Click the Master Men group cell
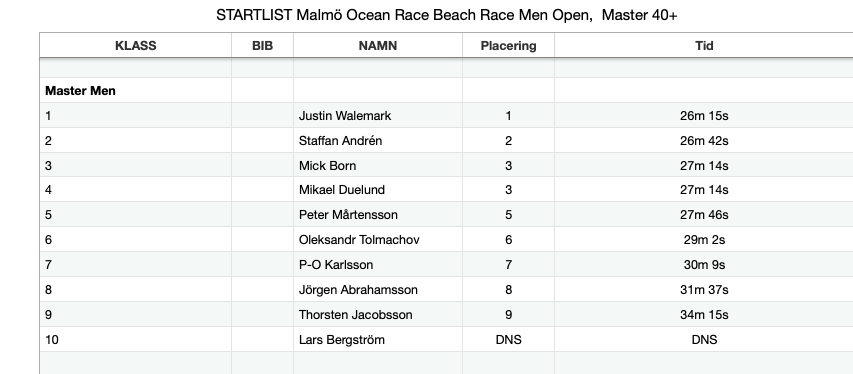The height and width of the screenshot is (374, 853). [x=135, y=90]
